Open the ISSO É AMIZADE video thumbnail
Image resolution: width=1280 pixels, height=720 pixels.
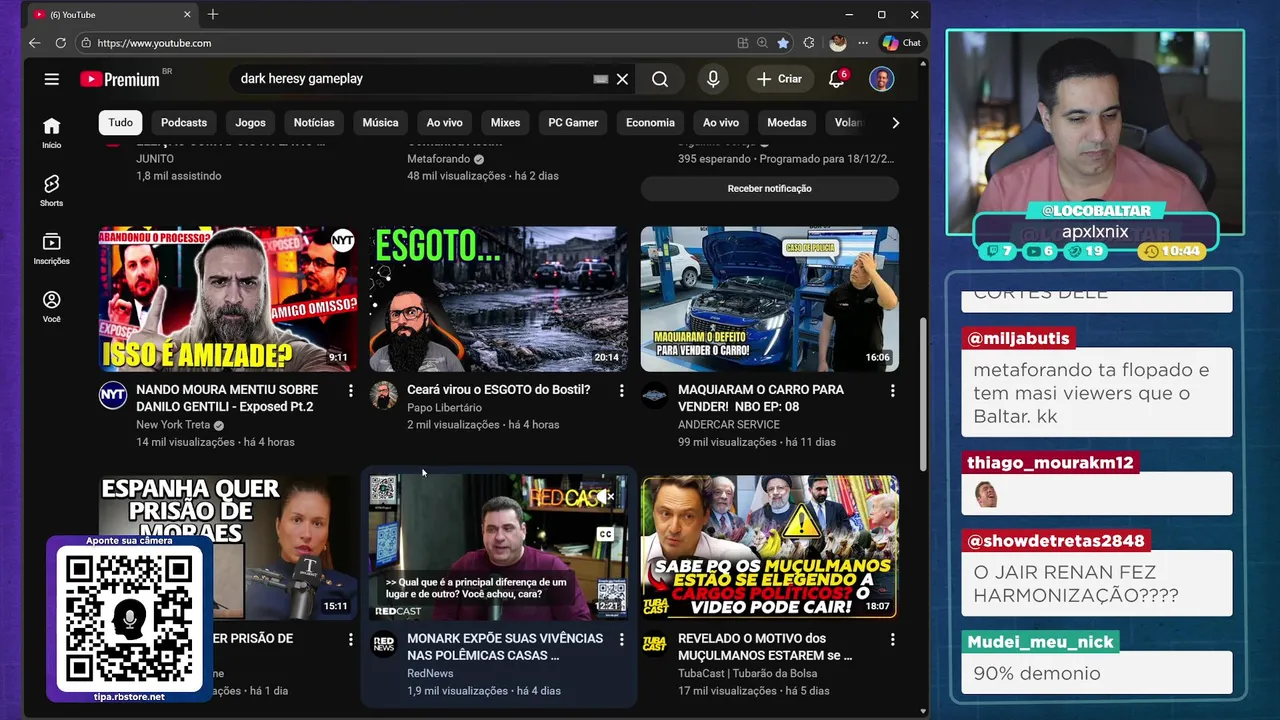pos(228,299)
